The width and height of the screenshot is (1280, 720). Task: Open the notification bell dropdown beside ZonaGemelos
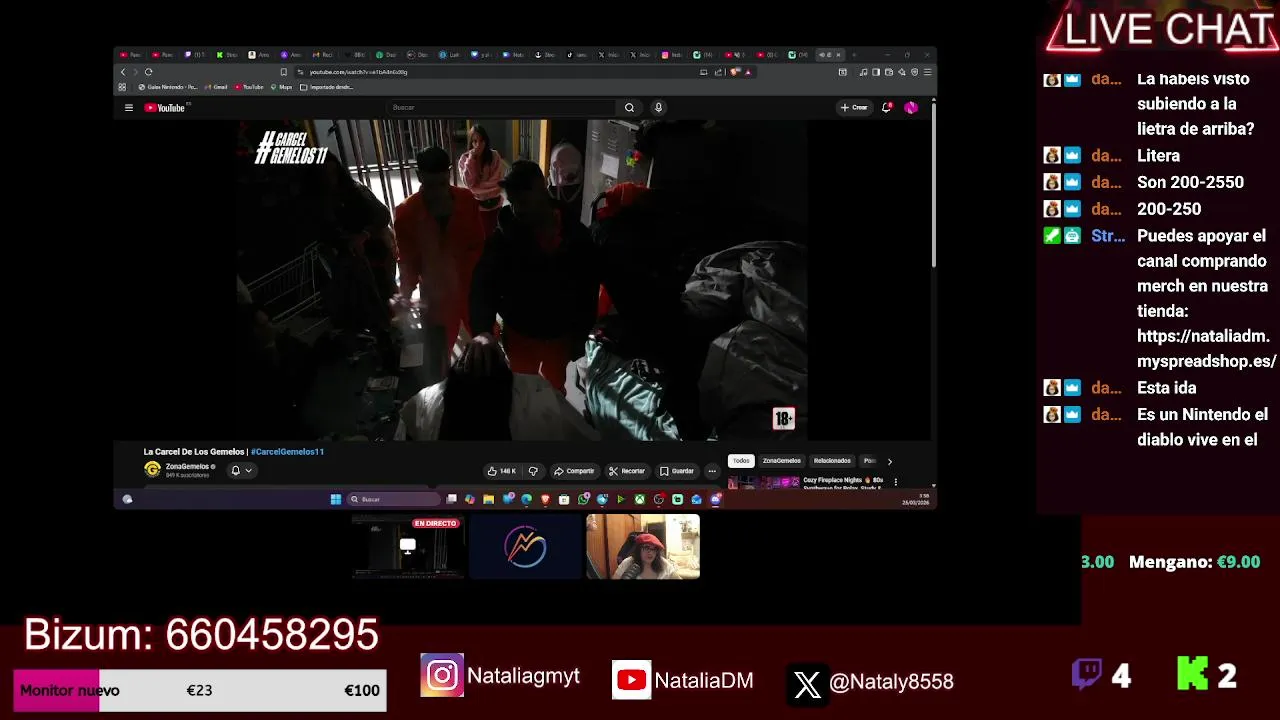click(x=241, y=470)
